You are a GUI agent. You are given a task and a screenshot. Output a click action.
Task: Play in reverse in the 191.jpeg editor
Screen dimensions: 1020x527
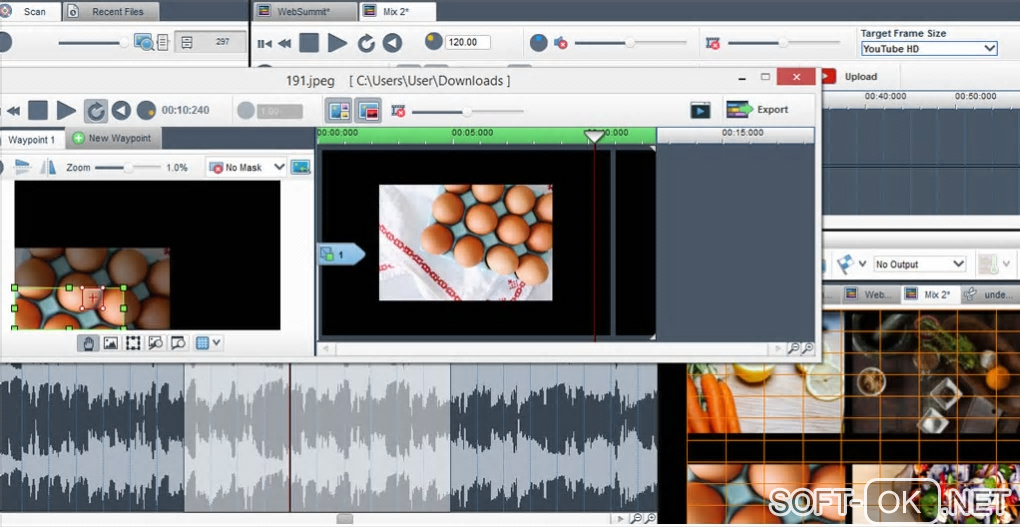pyautogui.click(x=121, y=111)
